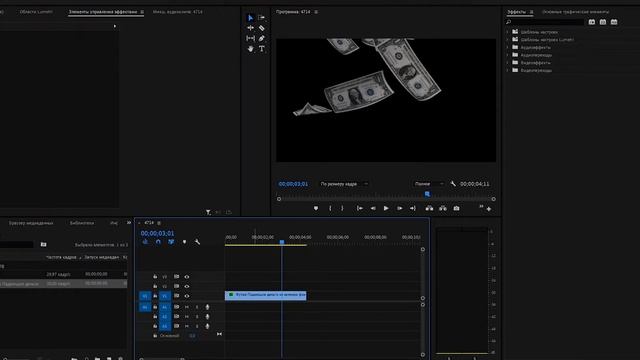640x360 pixels.
Task: Switch to Область Lumetri tab
Action: click(36, 12)
